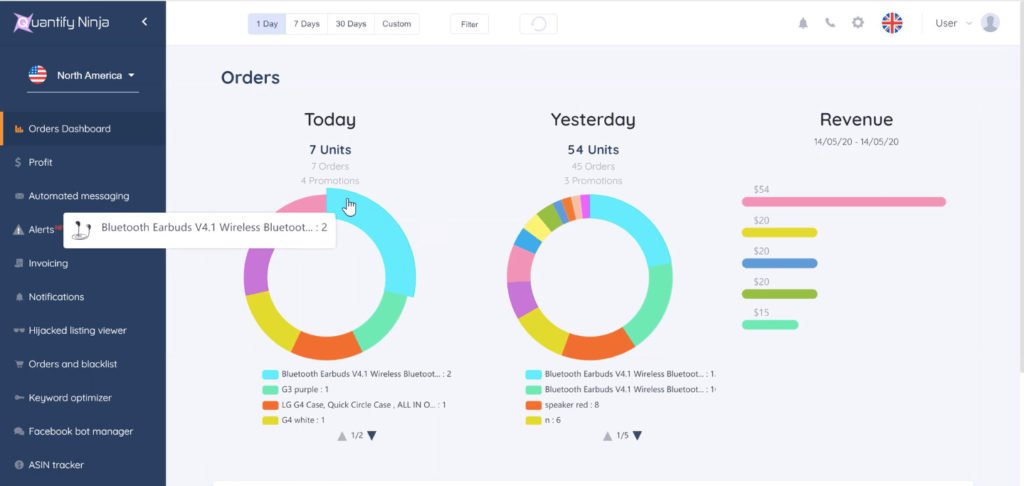This screenshot has width=1024, height=486.
Task: Click orange segment of Today donut
Action: coord(327,346)
